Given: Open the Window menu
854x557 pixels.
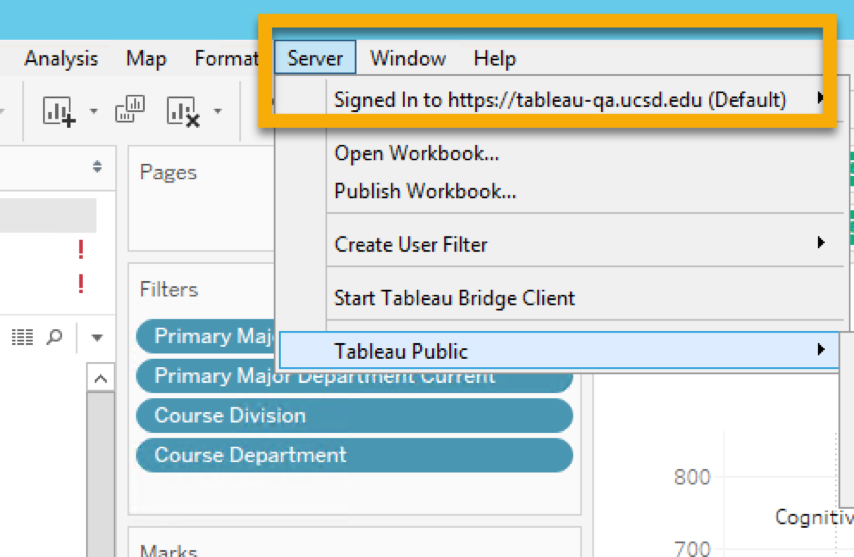Looking at the screenshot, I should 408,58.
